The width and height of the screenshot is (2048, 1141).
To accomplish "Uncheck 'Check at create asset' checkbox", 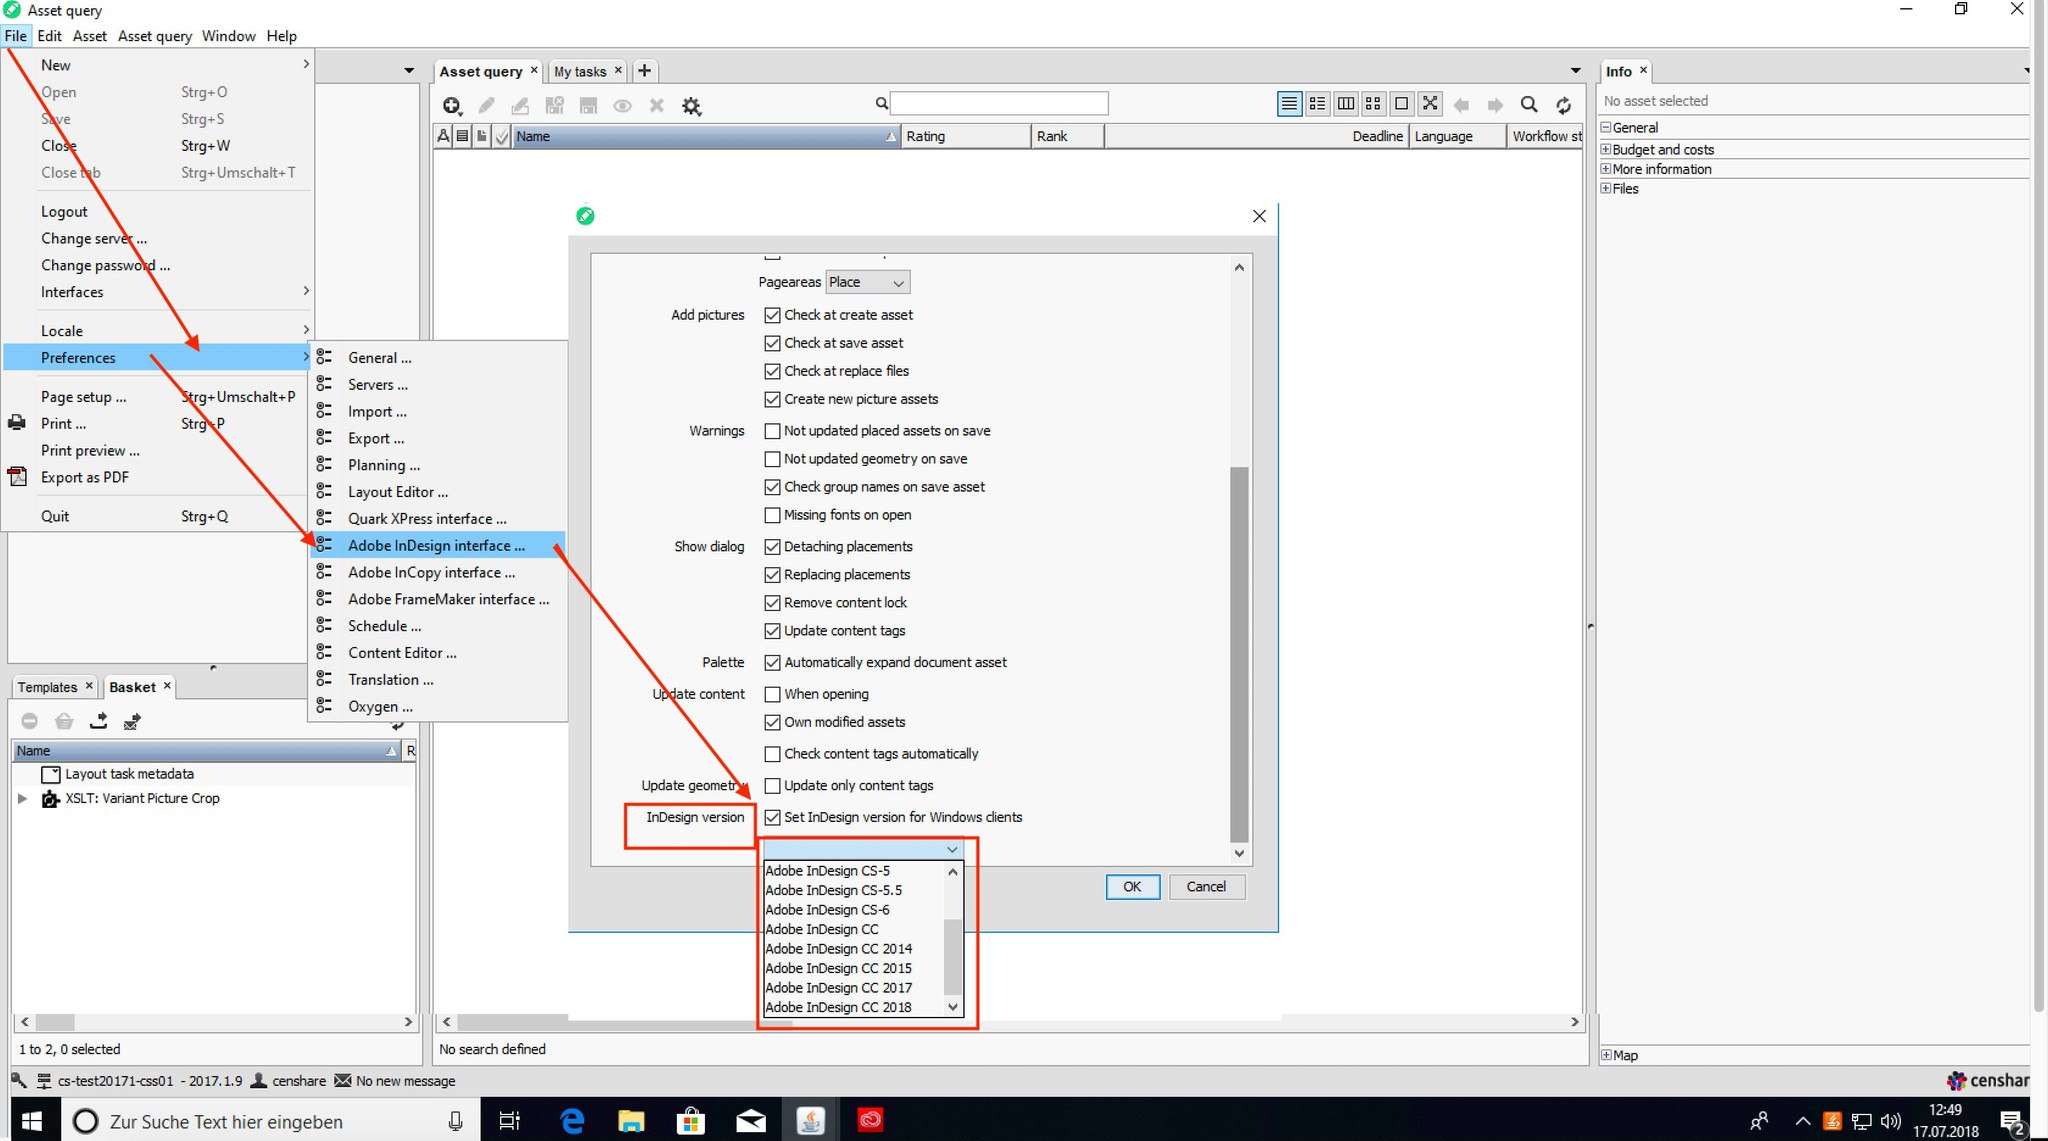I will pyautogui.click(x=772, y=315).
